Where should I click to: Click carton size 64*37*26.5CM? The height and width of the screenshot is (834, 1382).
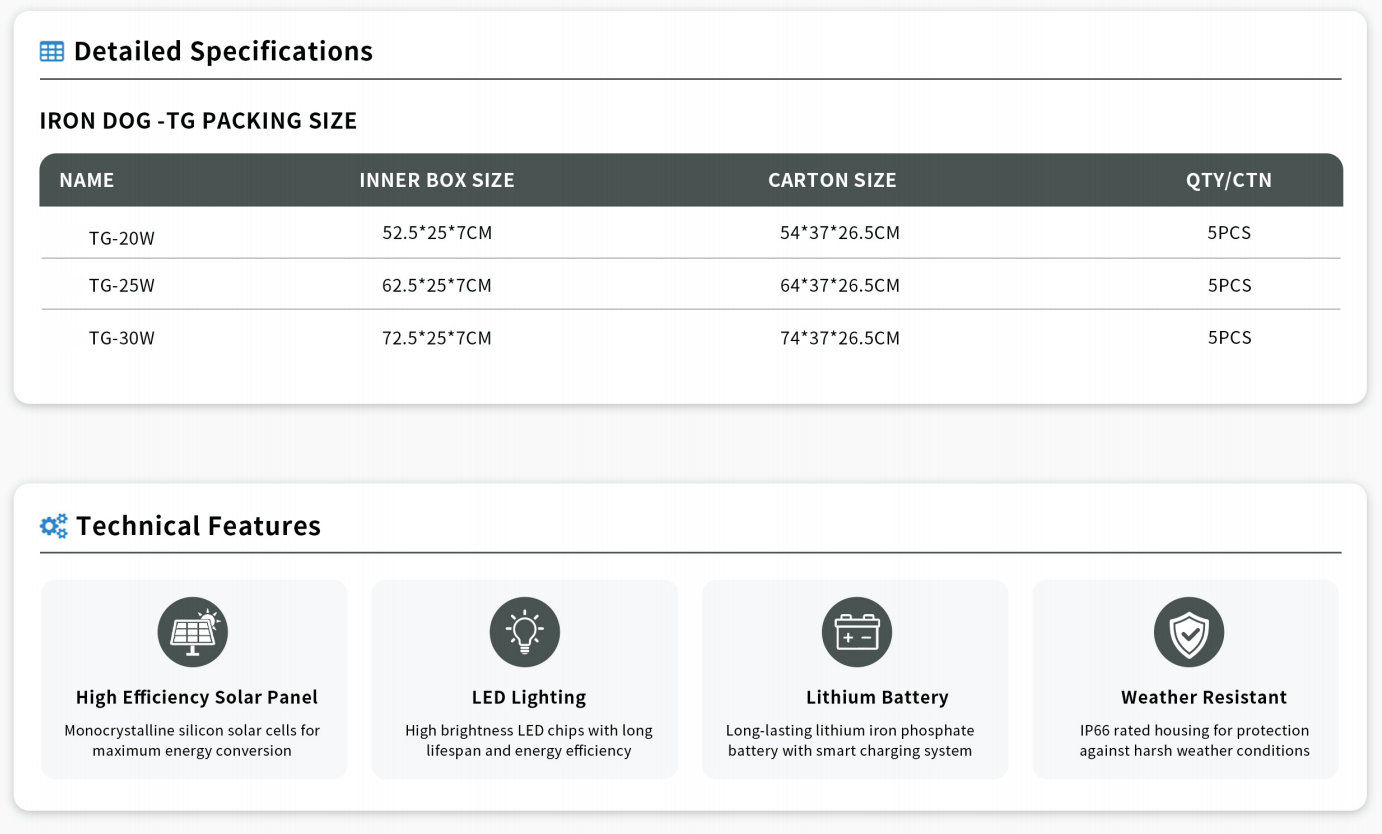coord(840,286)
